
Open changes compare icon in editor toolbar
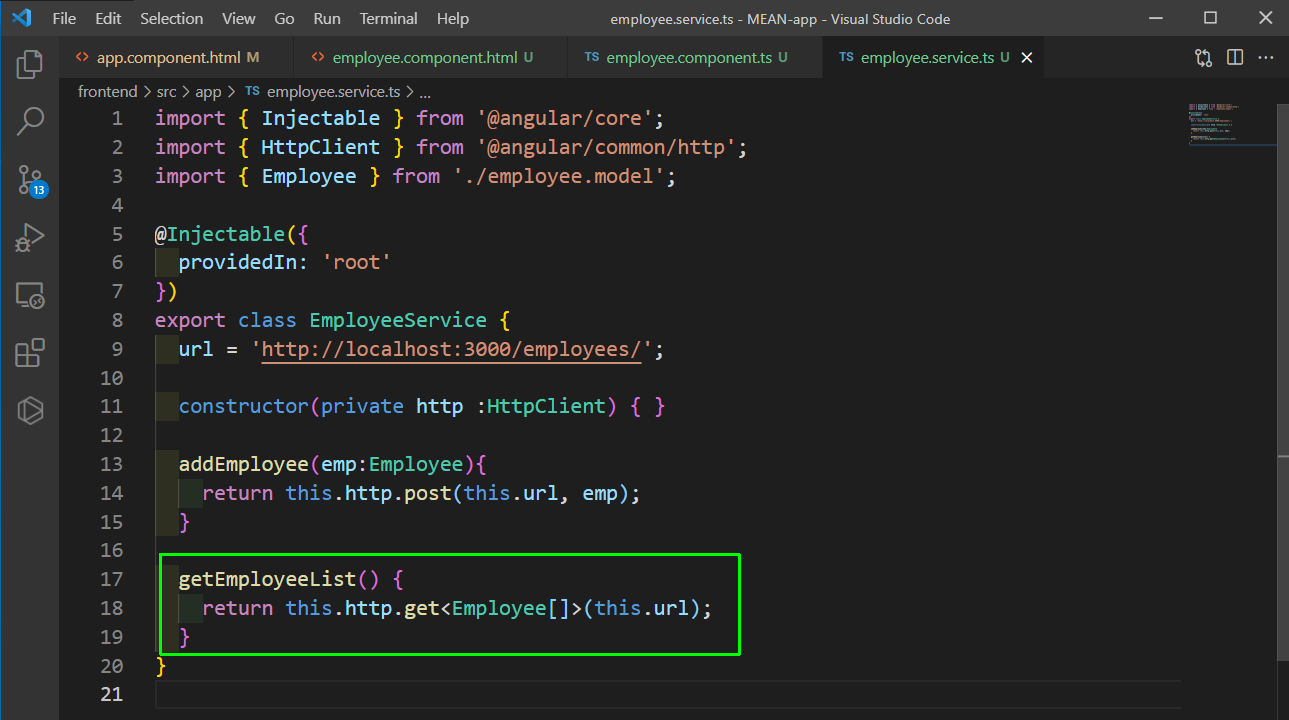pos(1203,58)
